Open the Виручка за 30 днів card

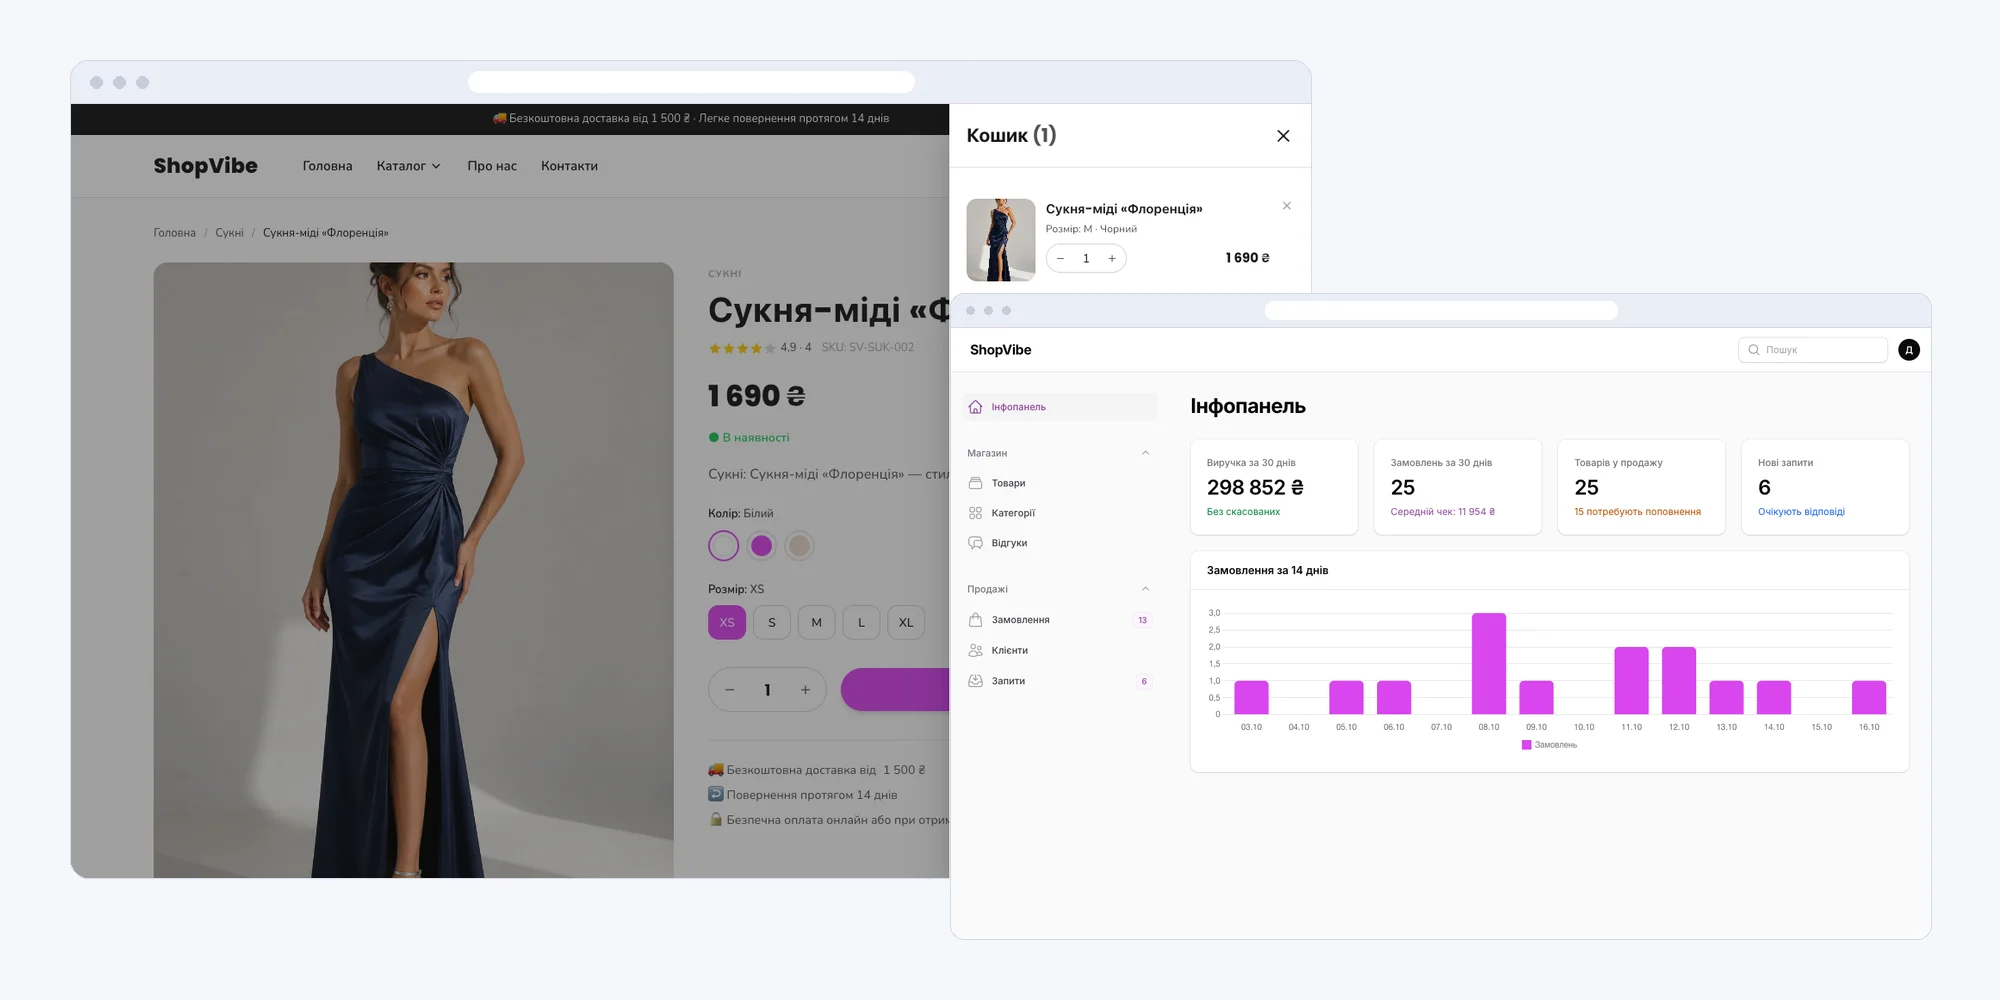(1274, 487)
